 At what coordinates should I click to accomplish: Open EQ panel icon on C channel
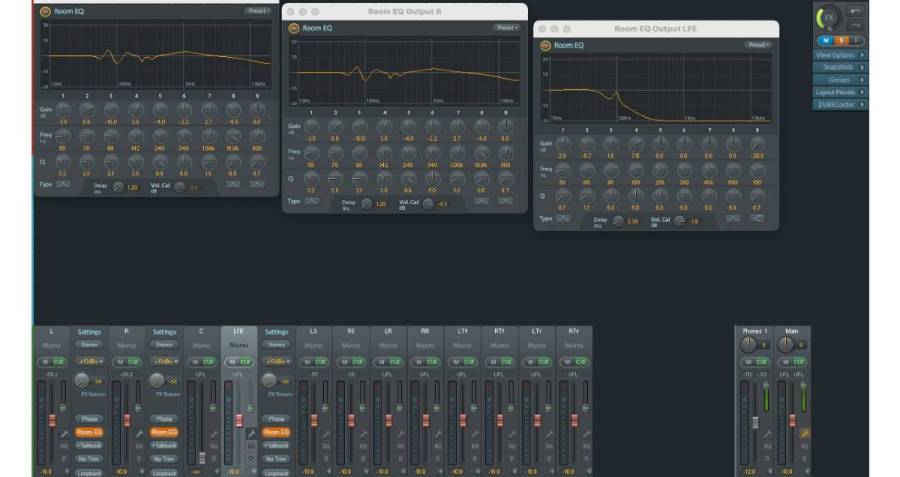tap(214, 446)
